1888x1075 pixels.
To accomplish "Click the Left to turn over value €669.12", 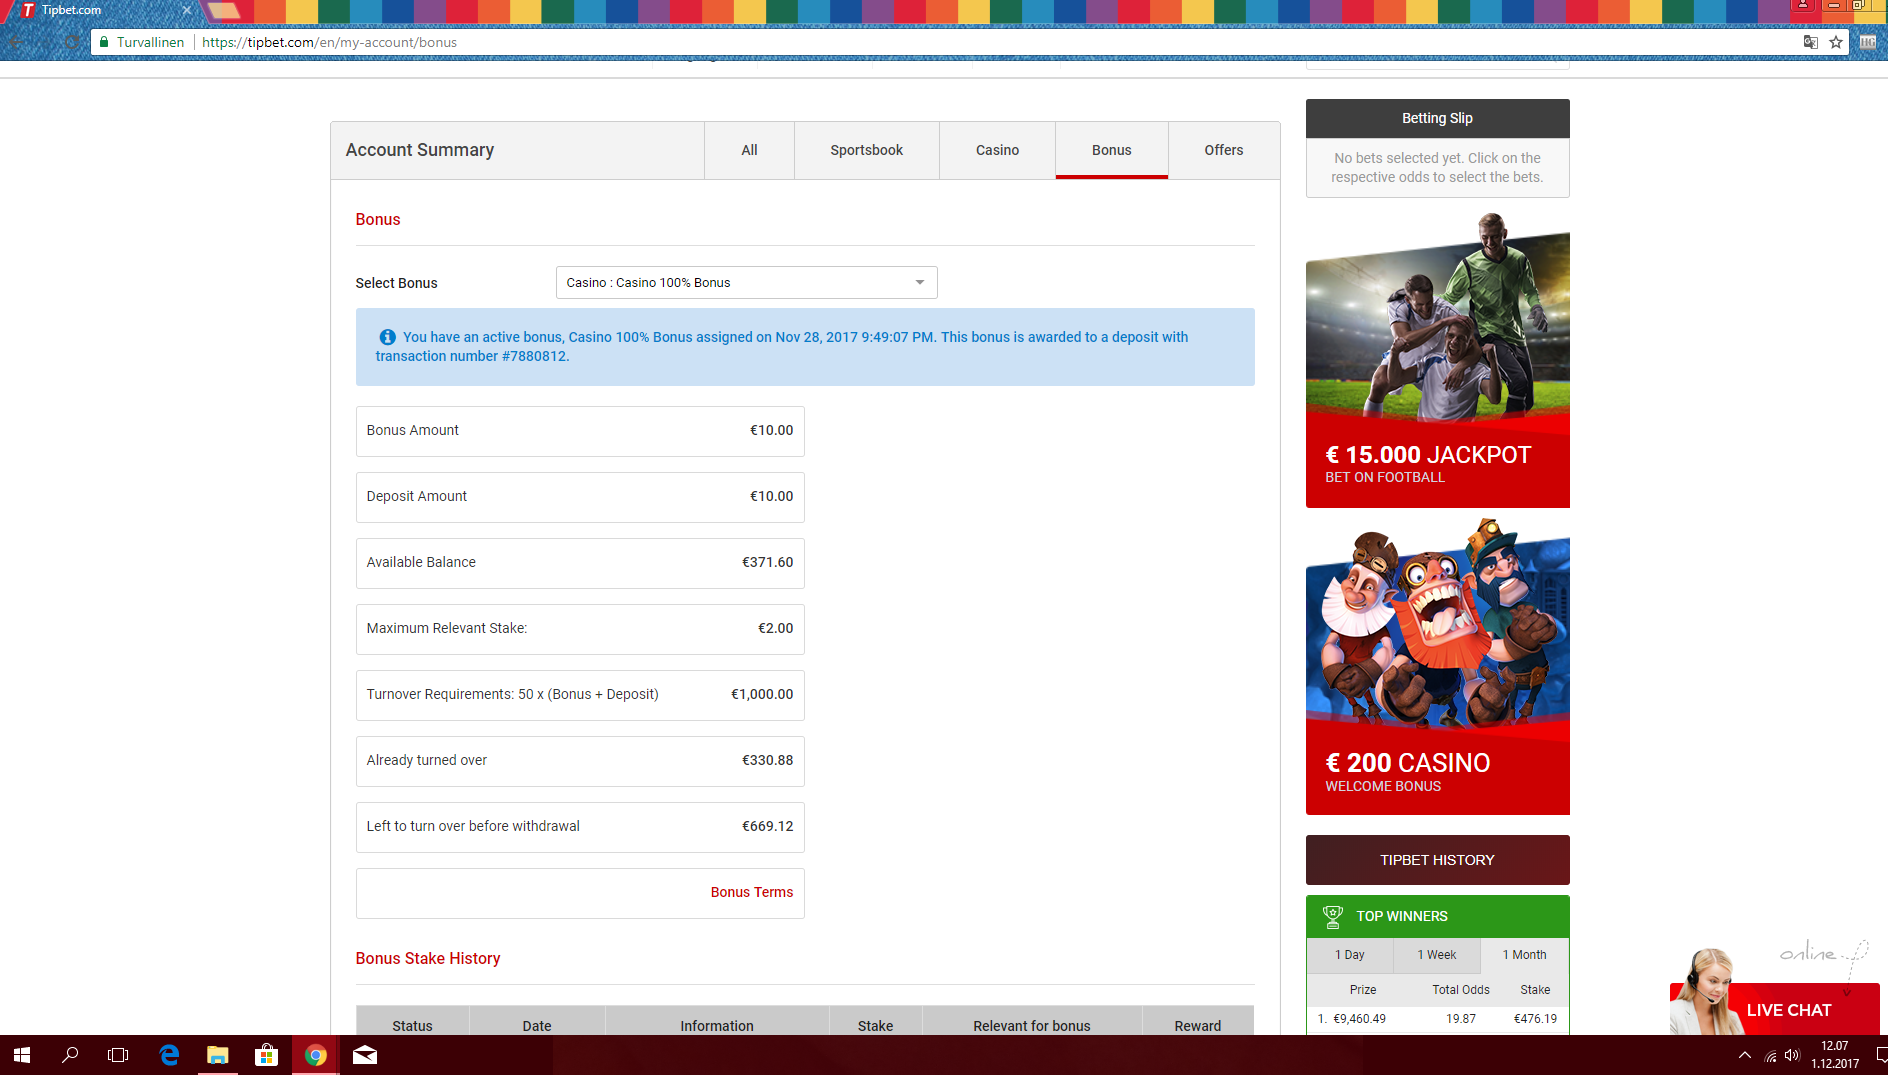I will [x=767, y=826].
